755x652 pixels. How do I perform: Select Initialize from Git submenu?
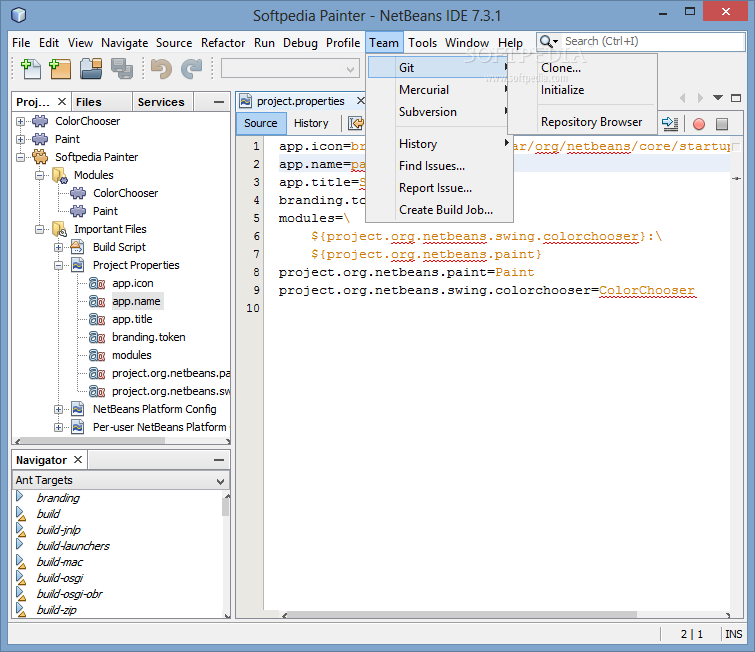pos(583,90)
